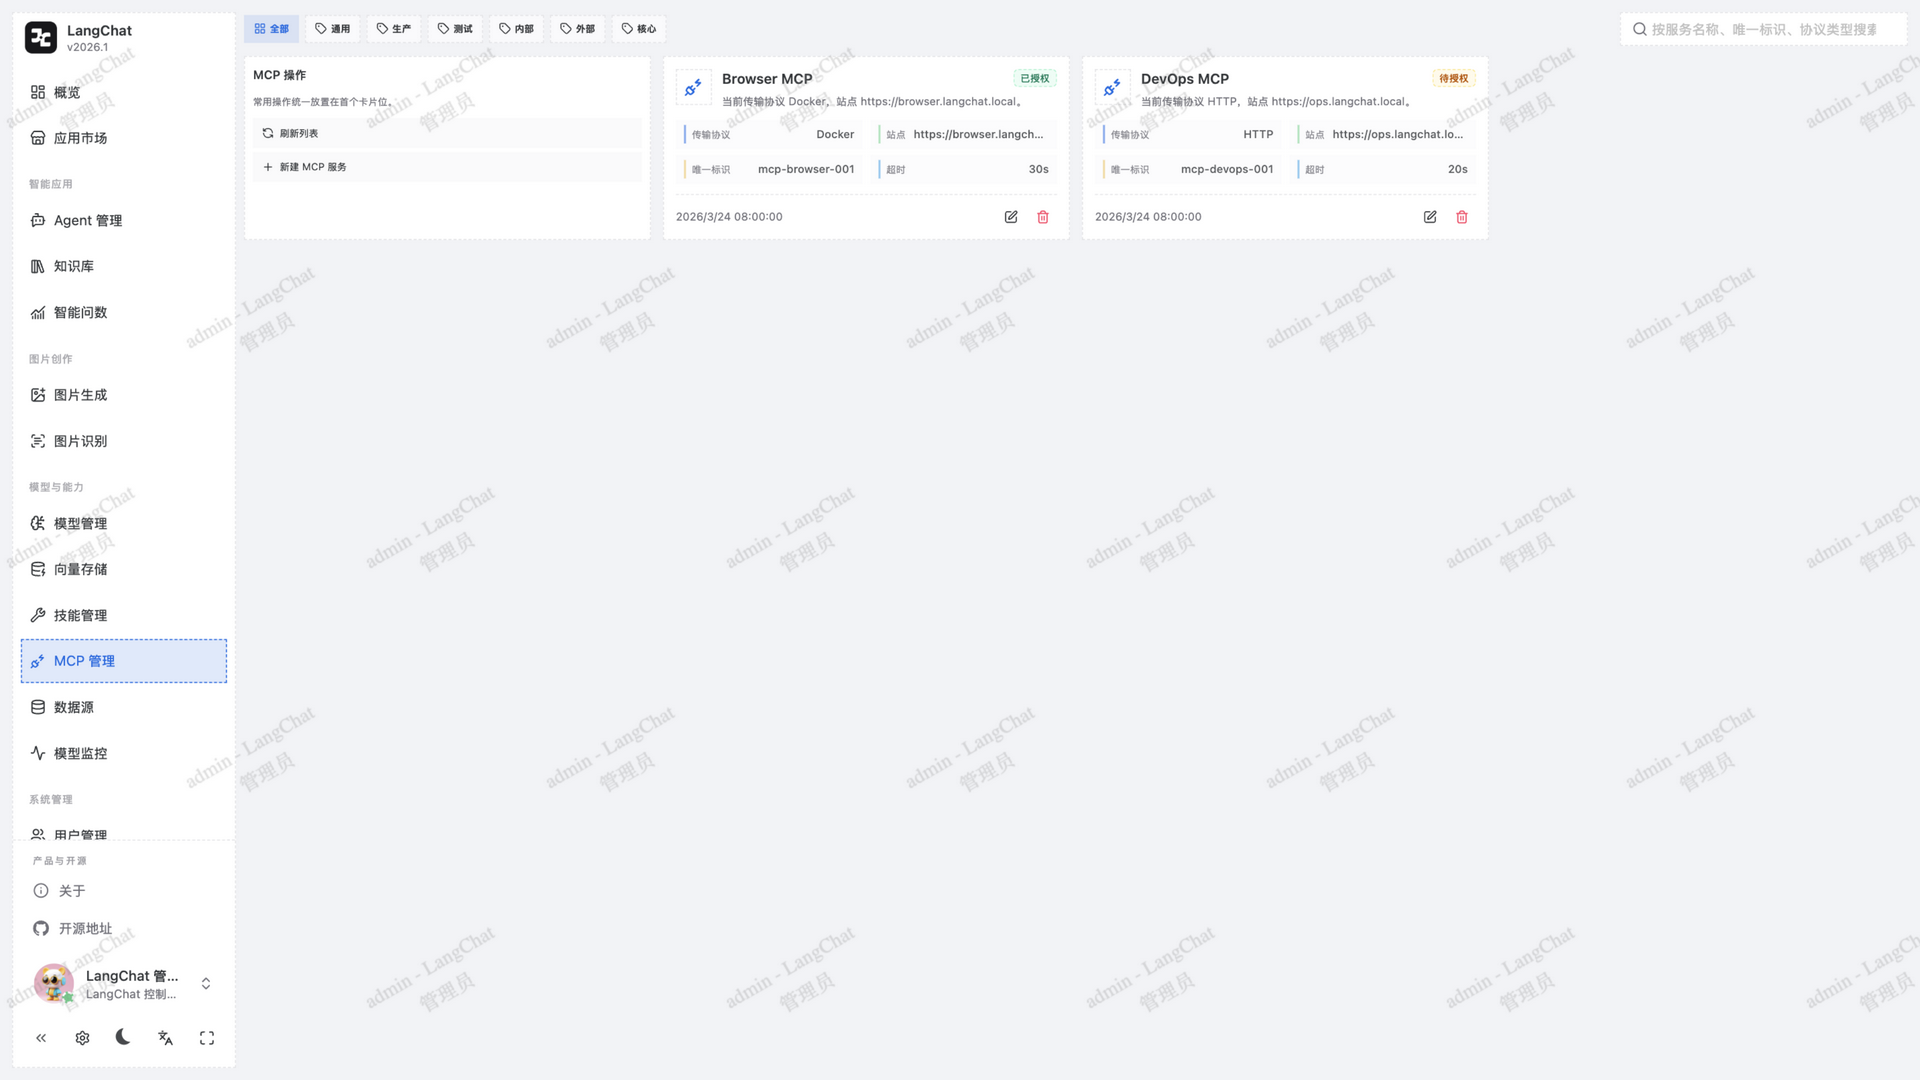The height and width of the screenshot is (1080, 1920).
Task: Click 刷新列表 refresh button
Action: coord(447,133)
